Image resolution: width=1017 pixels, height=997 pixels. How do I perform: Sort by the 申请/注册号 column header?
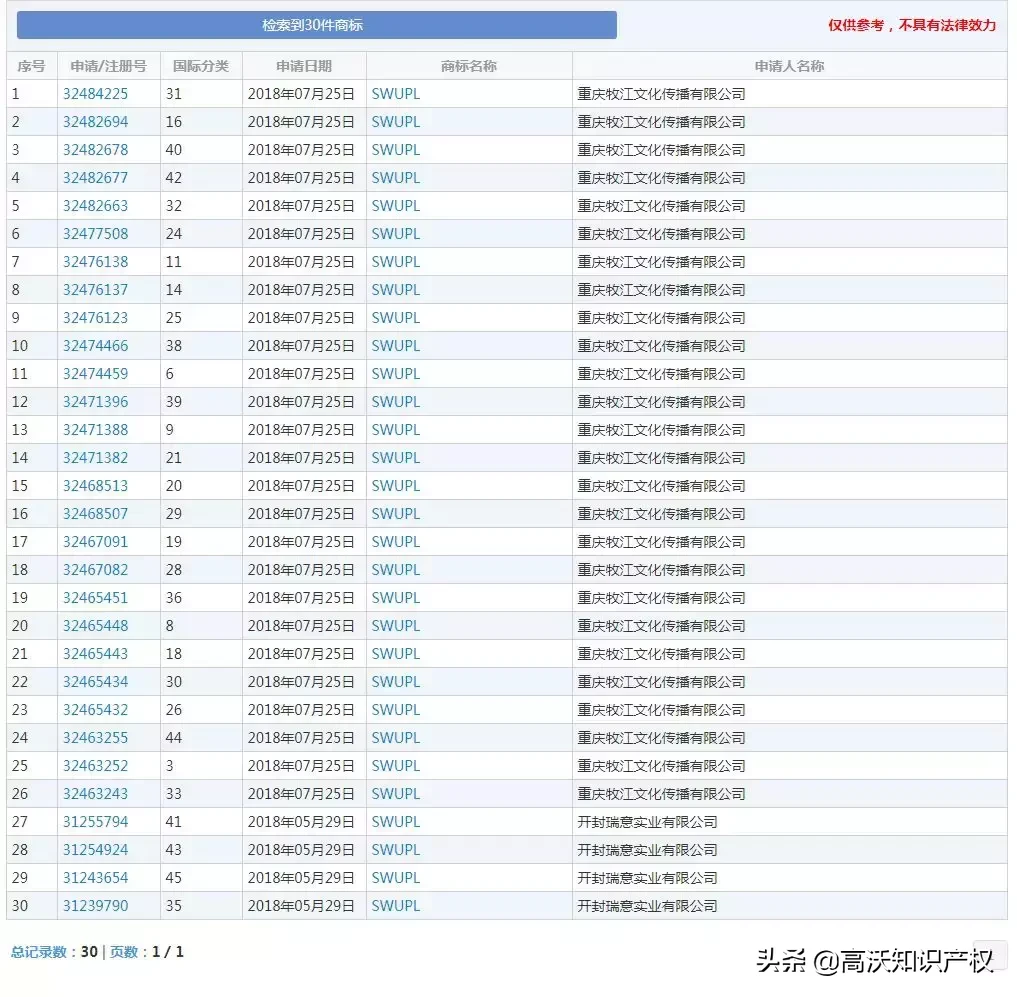110,65
